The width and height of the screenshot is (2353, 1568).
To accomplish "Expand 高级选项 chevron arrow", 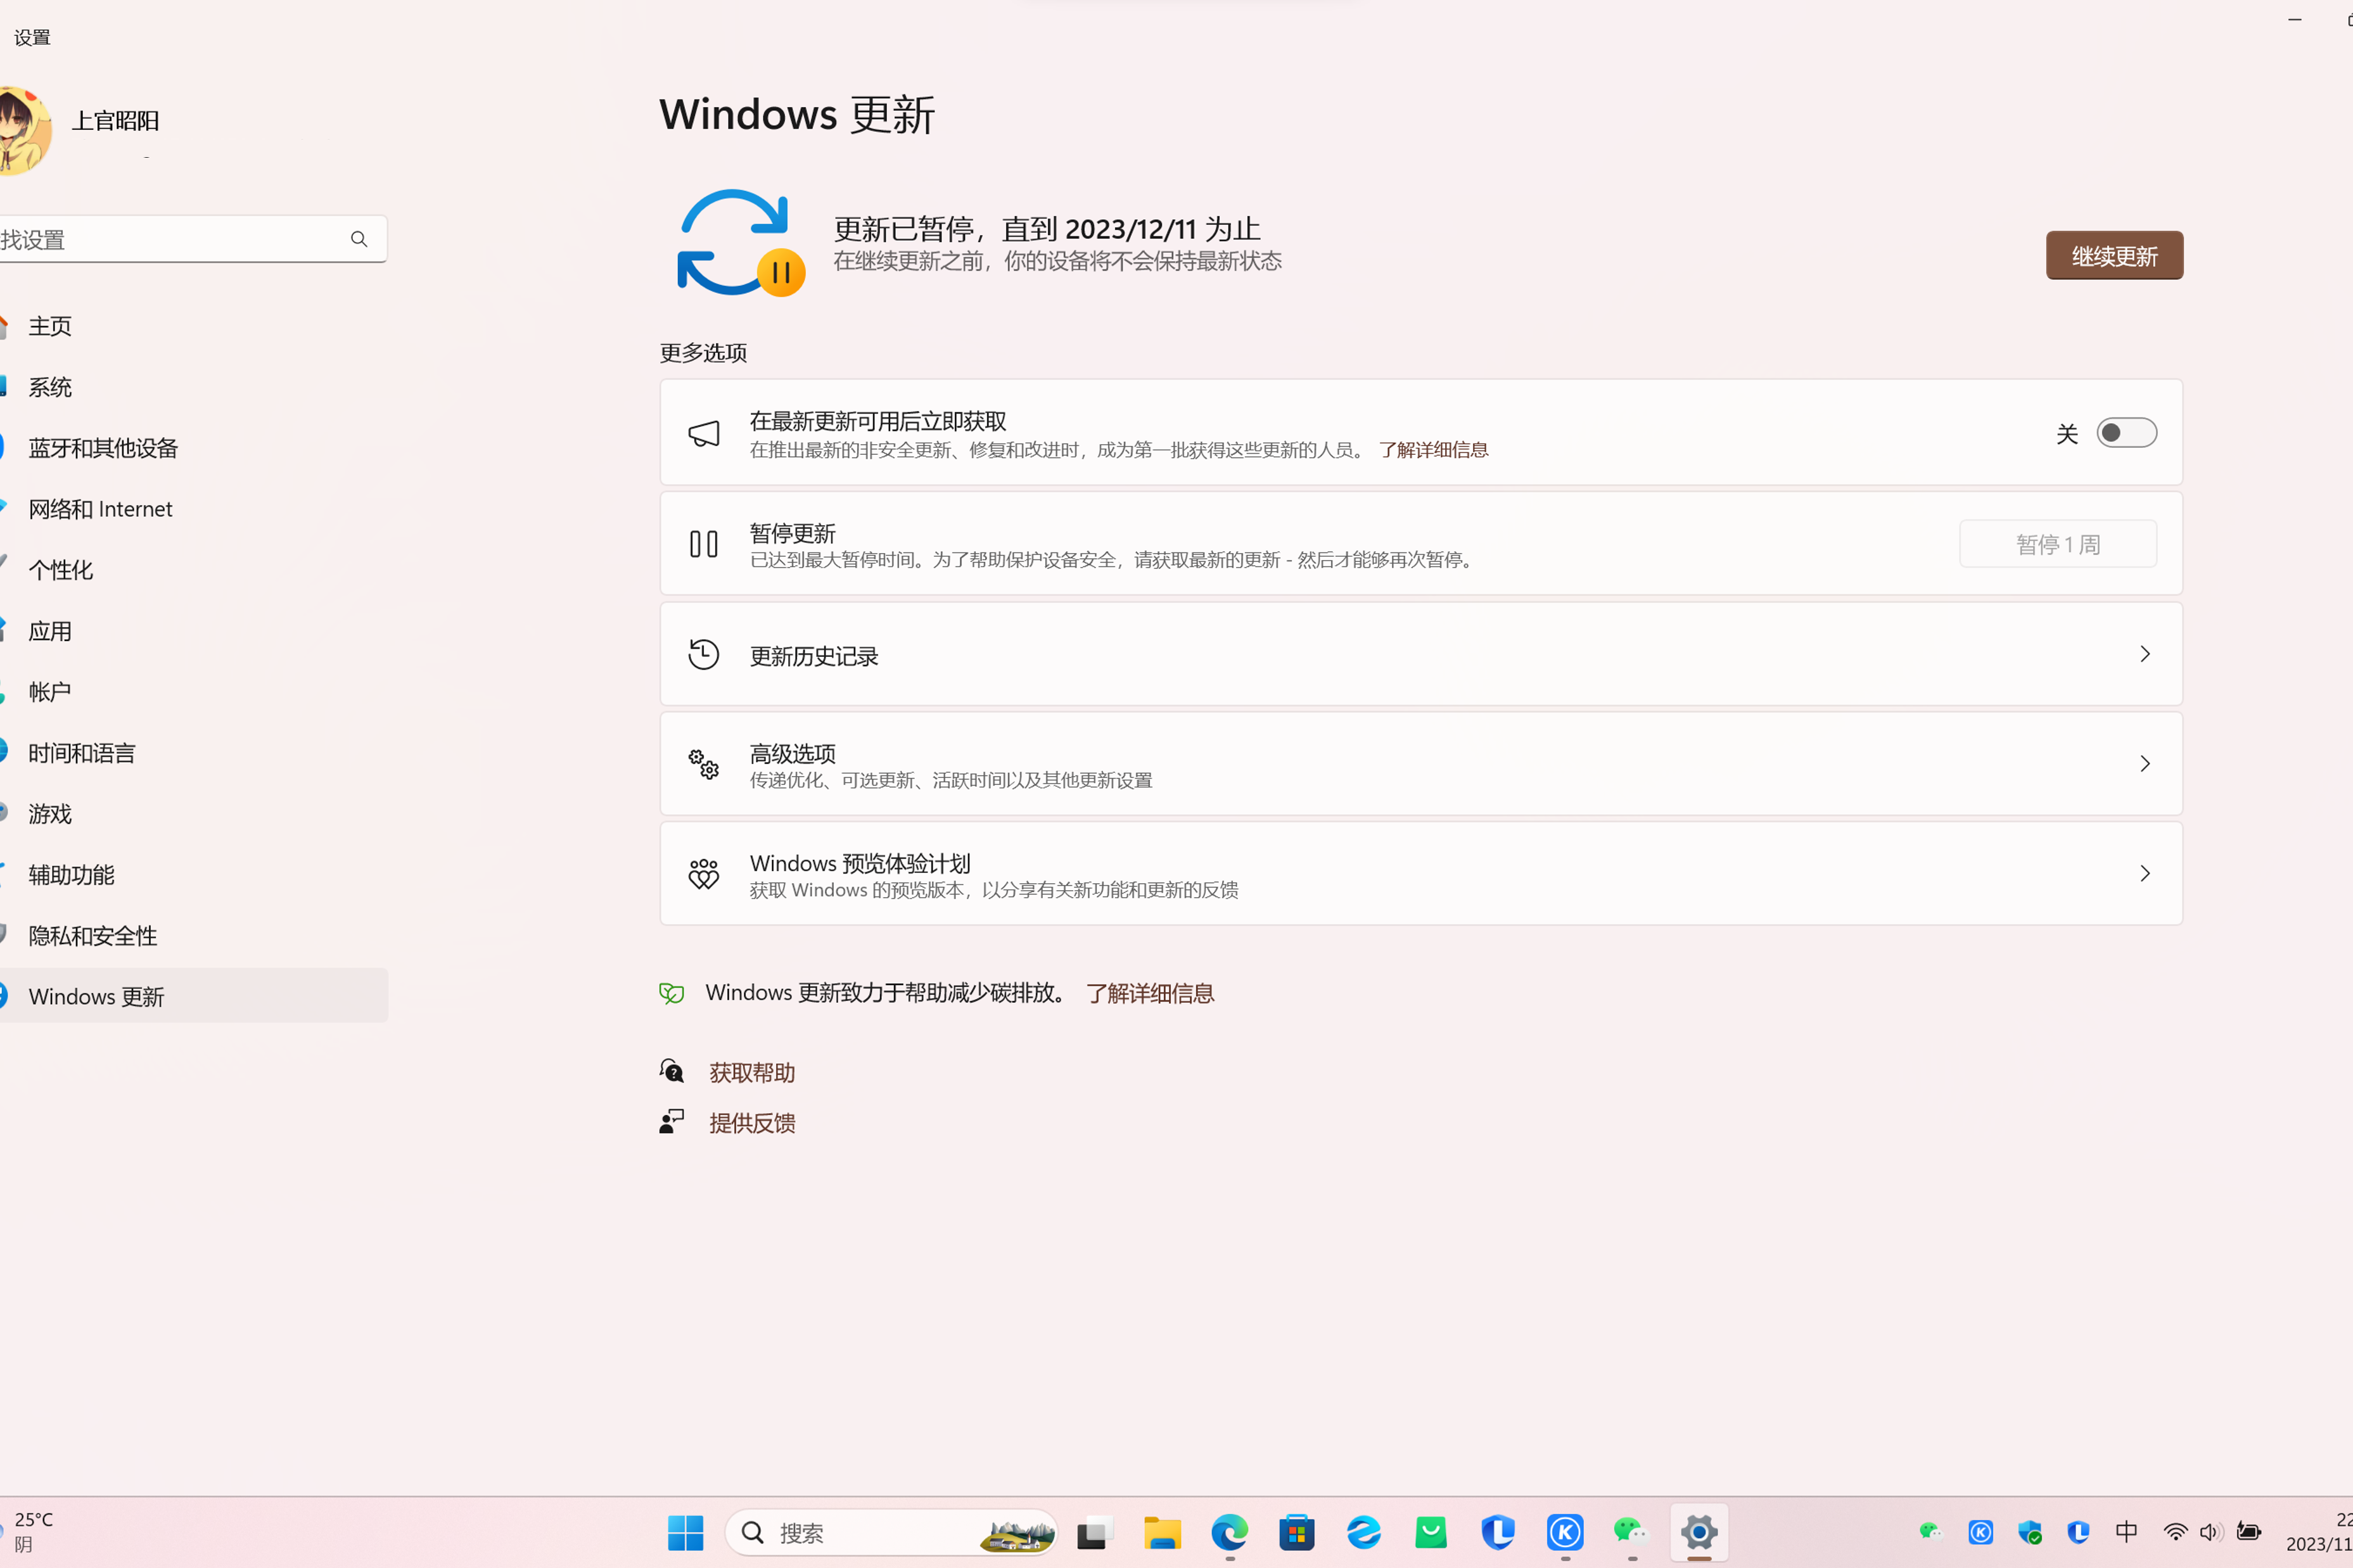I will coord(2144,763).
